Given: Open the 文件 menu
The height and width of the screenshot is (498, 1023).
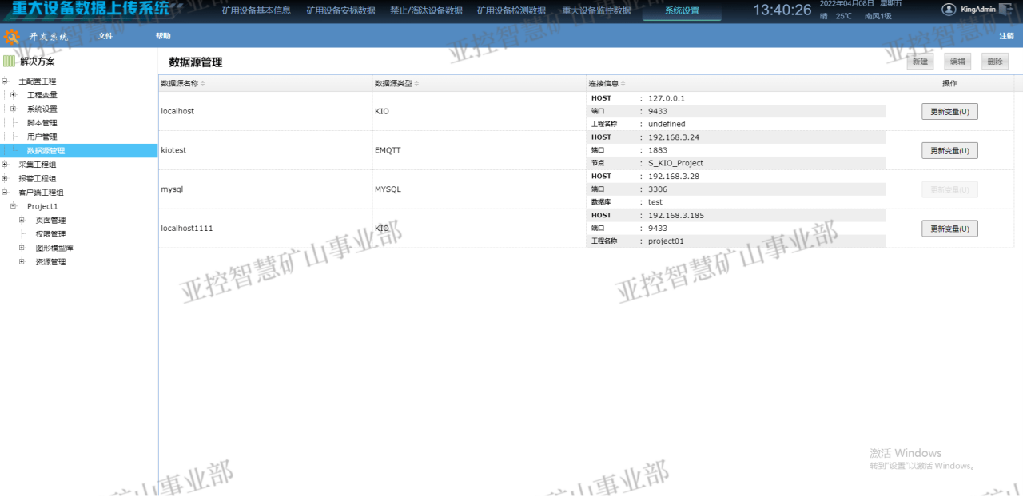Looking at the screenshot, I should click(x=106, y=36).
